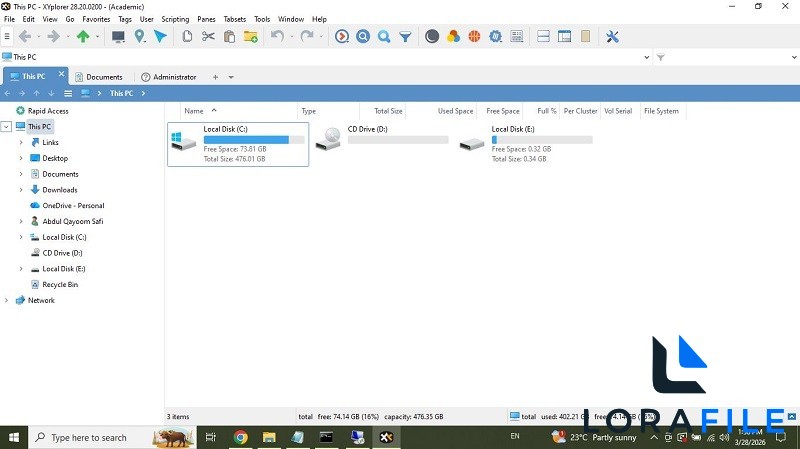Click the Recent Locations play-circle icon

click(x=342, y=36)
